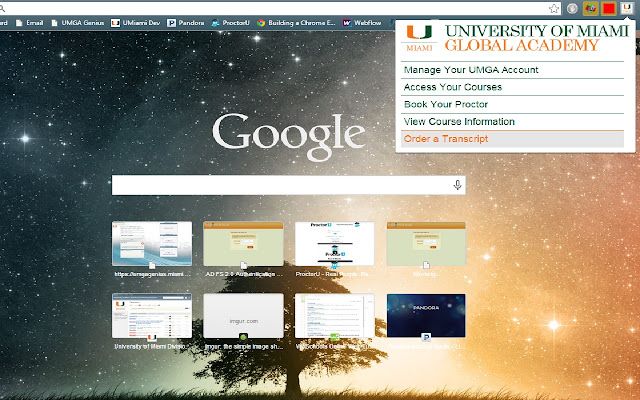Viewport: 640px width, 400px height.
Task: Open the Pandora most-visited thumbnail
Action: coord(426,316)
